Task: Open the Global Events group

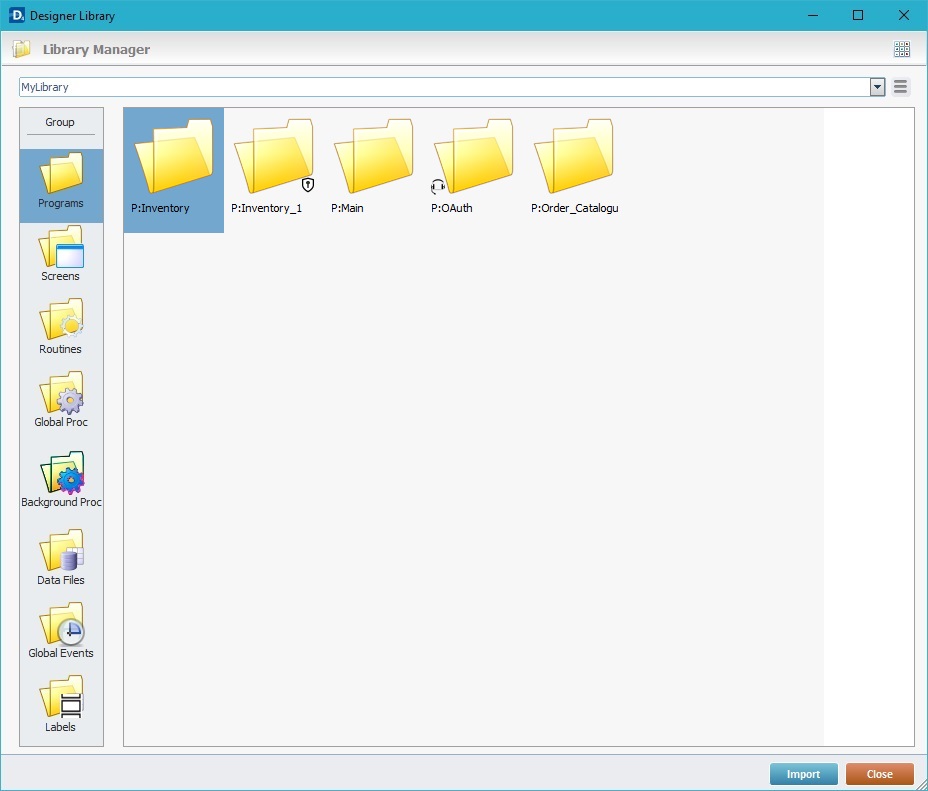Action: point(61,631)
